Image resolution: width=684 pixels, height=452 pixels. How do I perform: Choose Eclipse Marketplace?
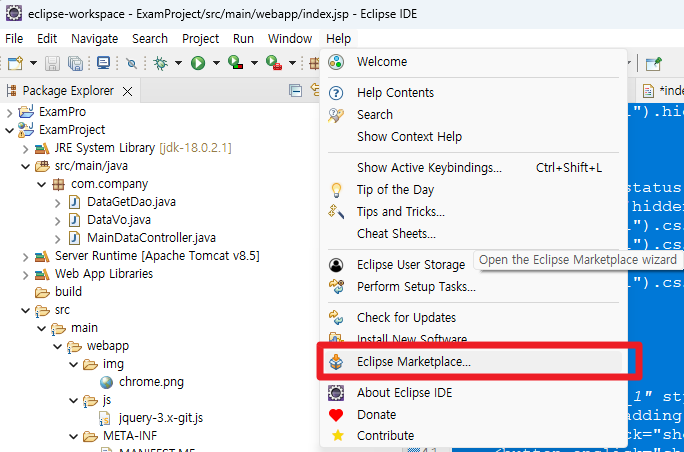473,362
